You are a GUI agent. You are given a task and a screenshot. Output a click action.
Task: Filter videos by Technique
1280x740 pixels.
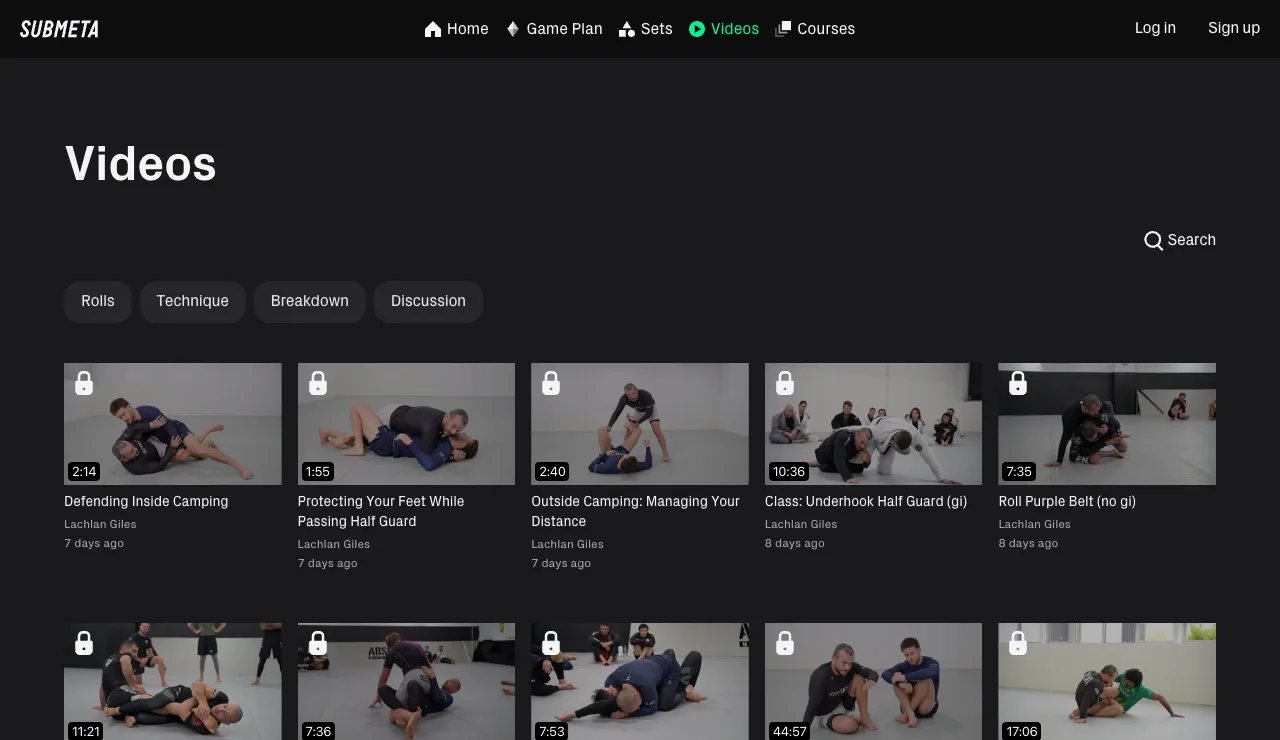193,301
